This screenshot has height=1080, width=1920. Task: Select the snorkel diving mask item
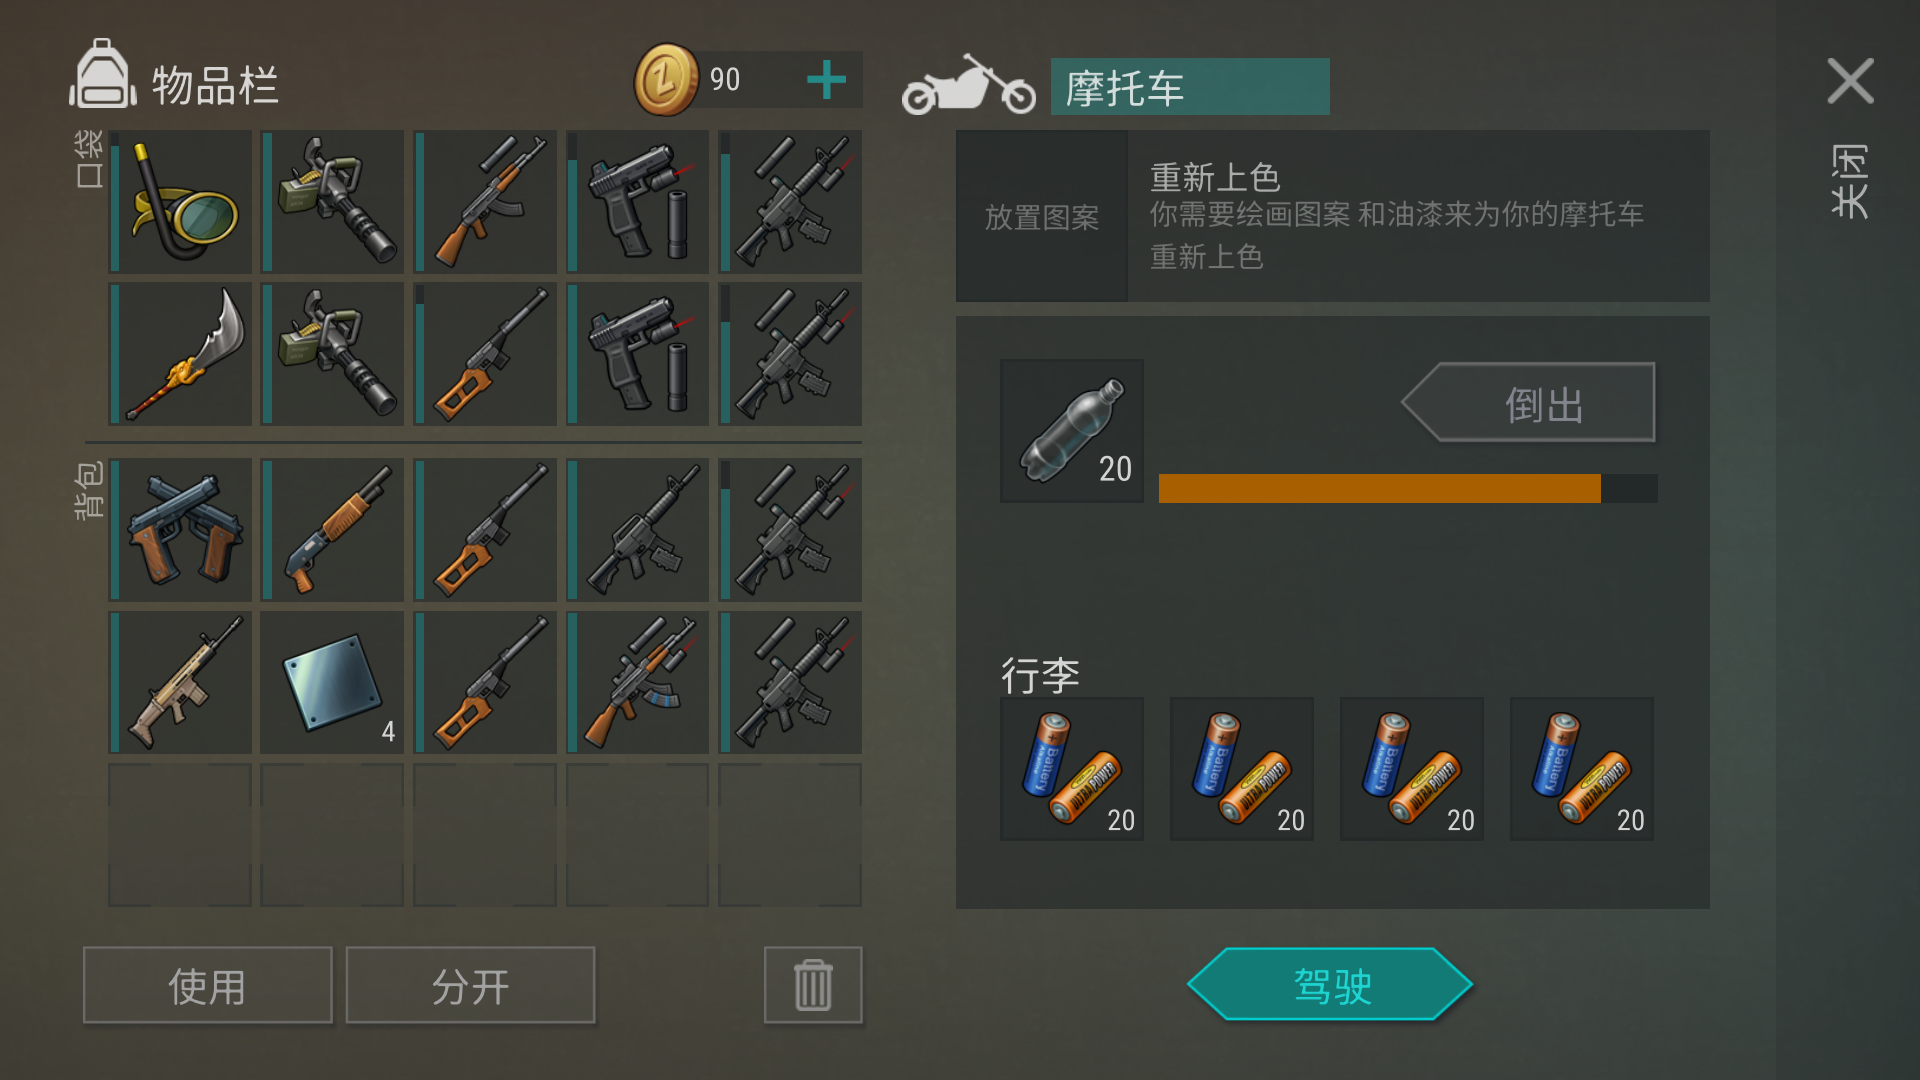(181, 201)
